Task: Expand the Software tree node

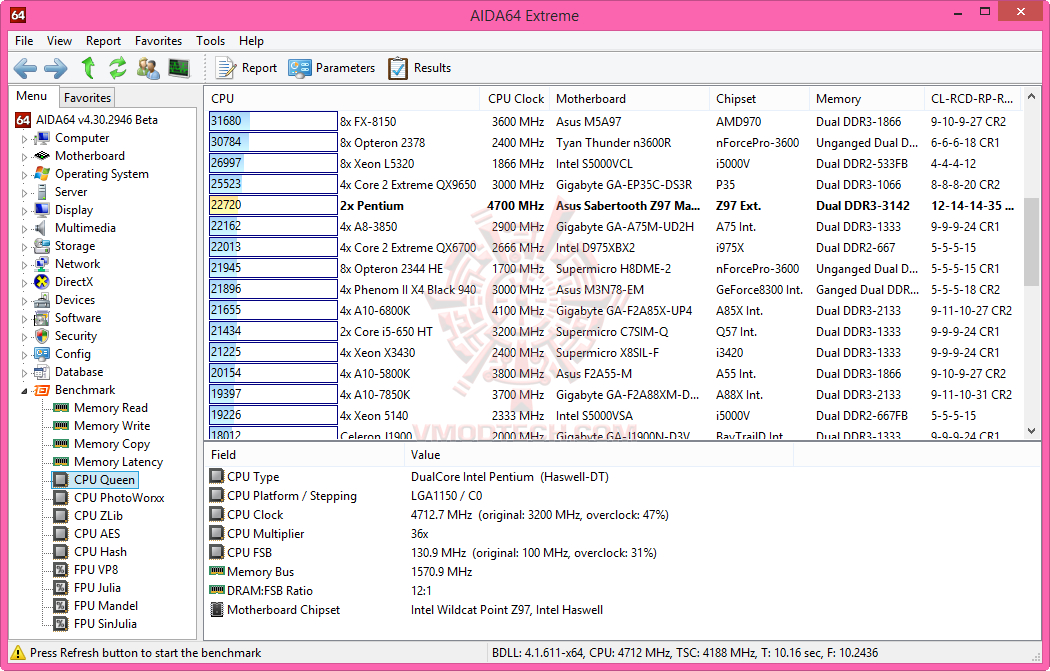Action: pyautogui.click(x=25, y=319)
